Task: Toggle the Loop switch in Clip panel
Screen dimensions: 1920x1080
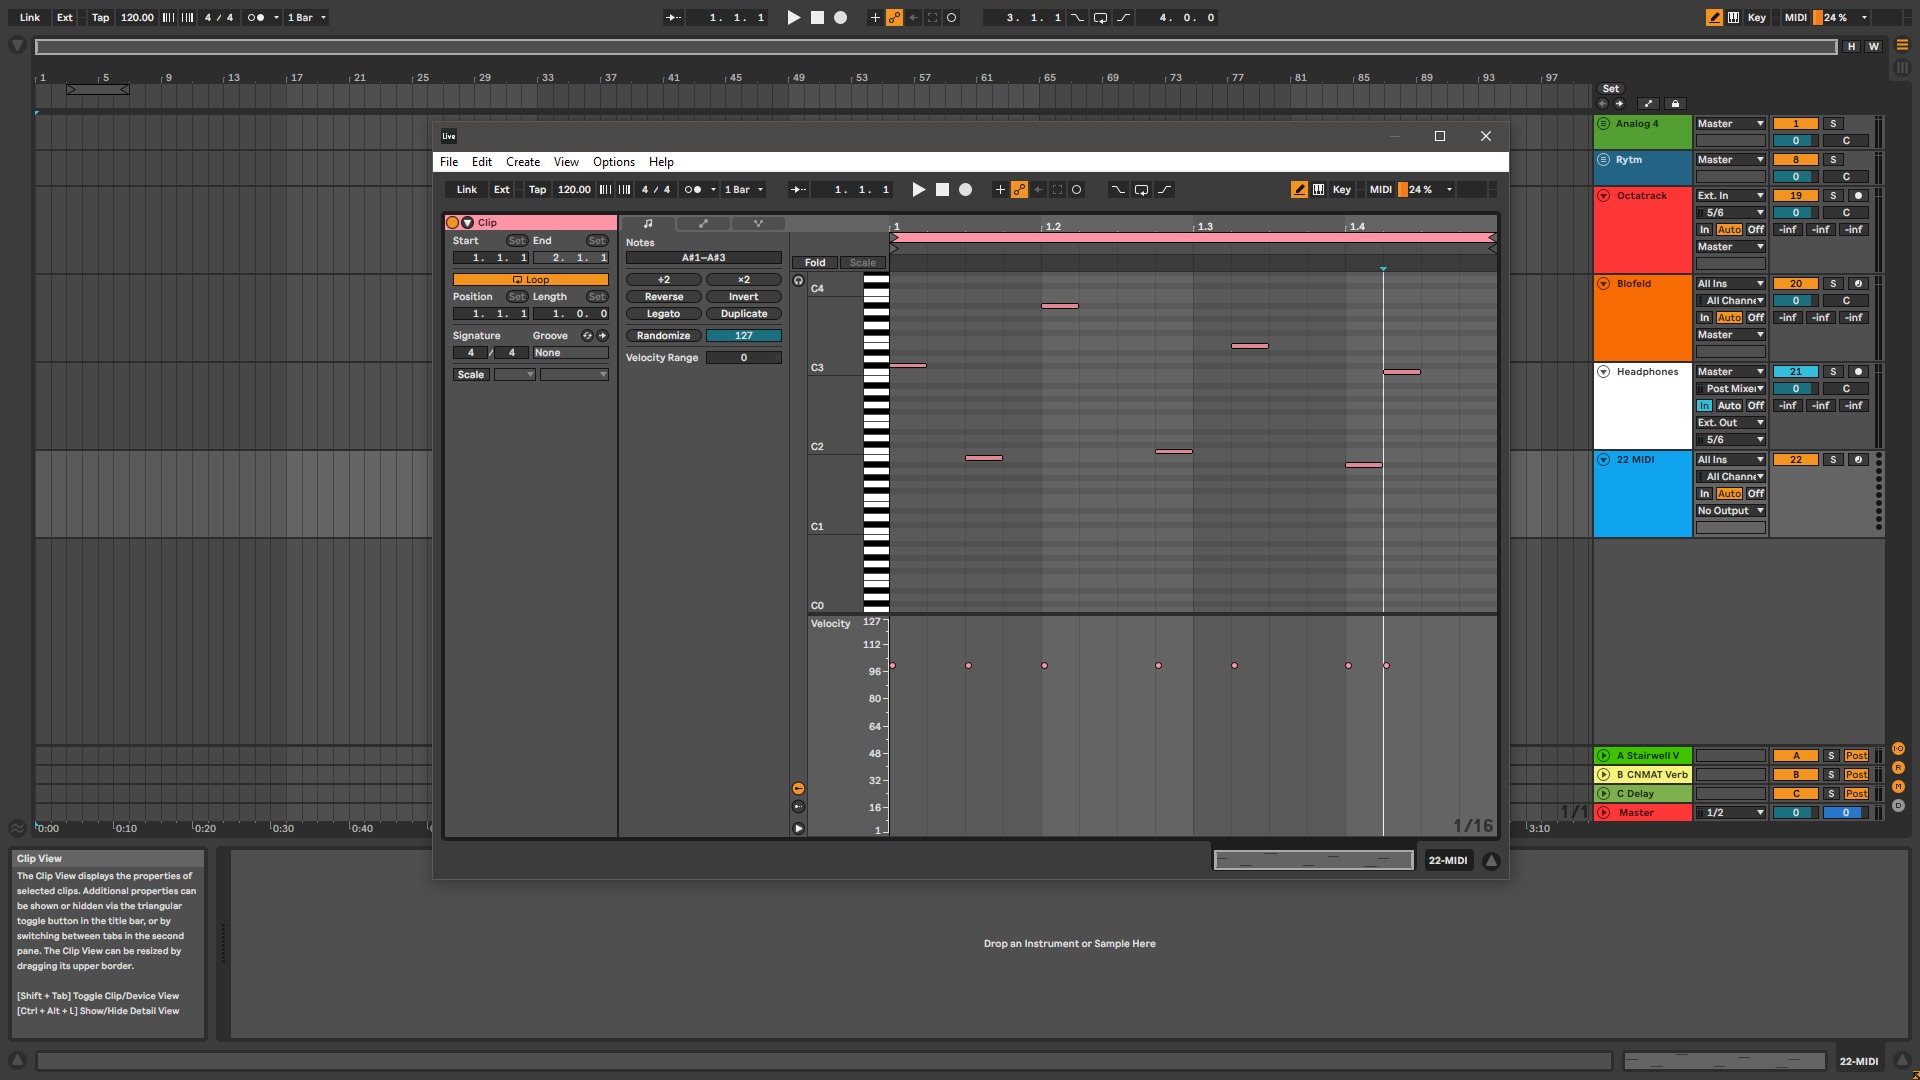Action: tap(530, 280)
